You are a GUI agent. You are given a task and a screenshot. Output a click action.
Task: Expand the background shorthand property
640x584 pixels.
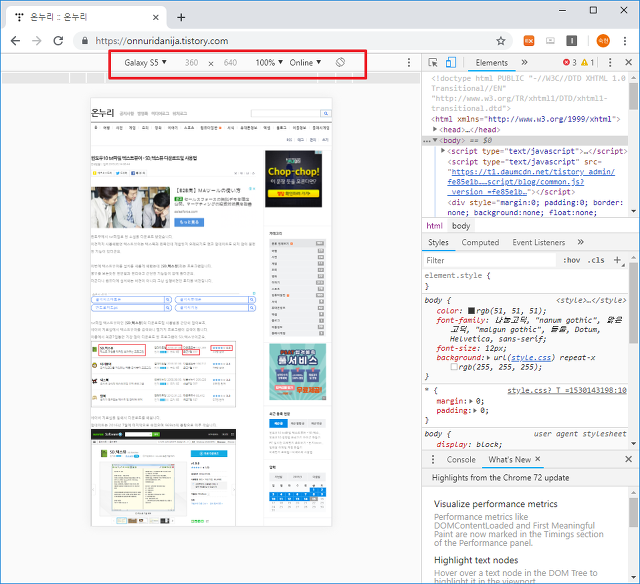(x=488, y=358)
